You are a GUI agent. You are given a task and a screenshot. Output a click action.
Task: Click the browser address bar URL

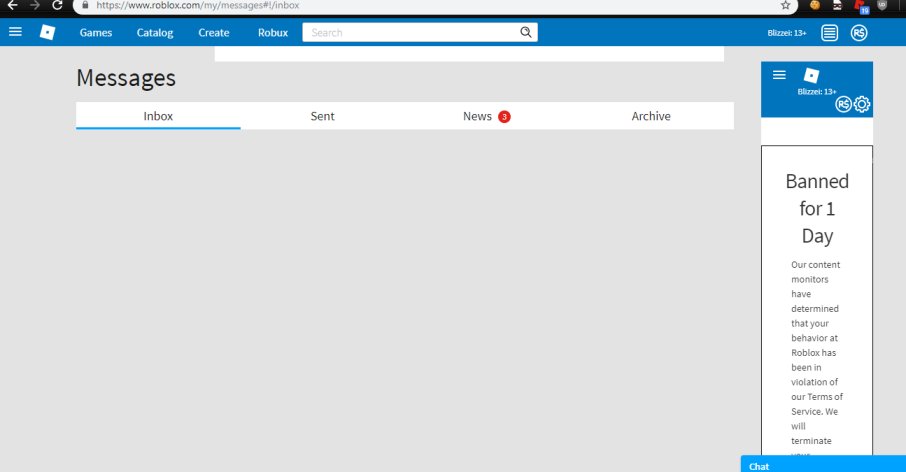coord(198,5)
